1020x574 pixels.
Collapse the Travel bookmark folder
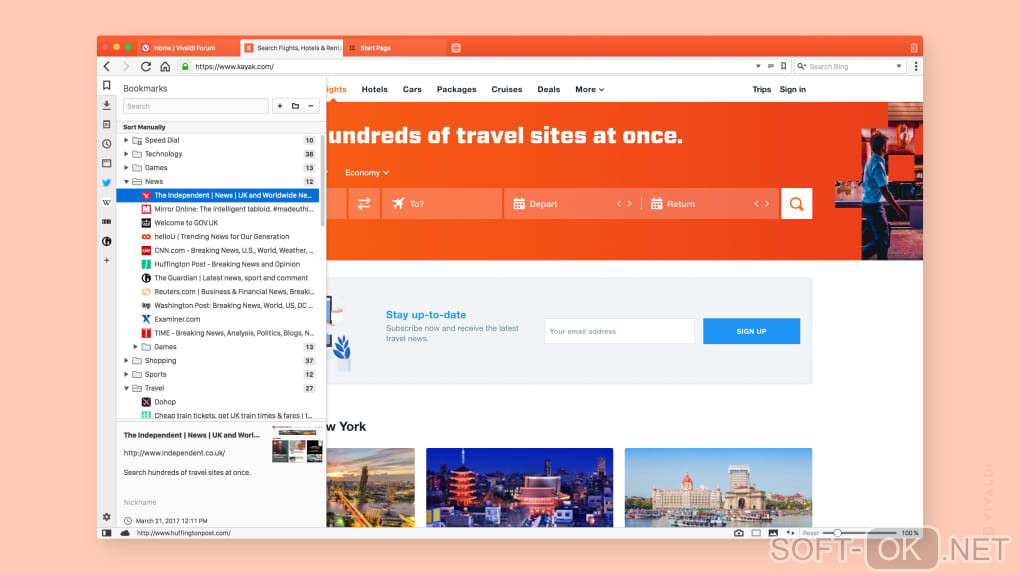(126, 389)
